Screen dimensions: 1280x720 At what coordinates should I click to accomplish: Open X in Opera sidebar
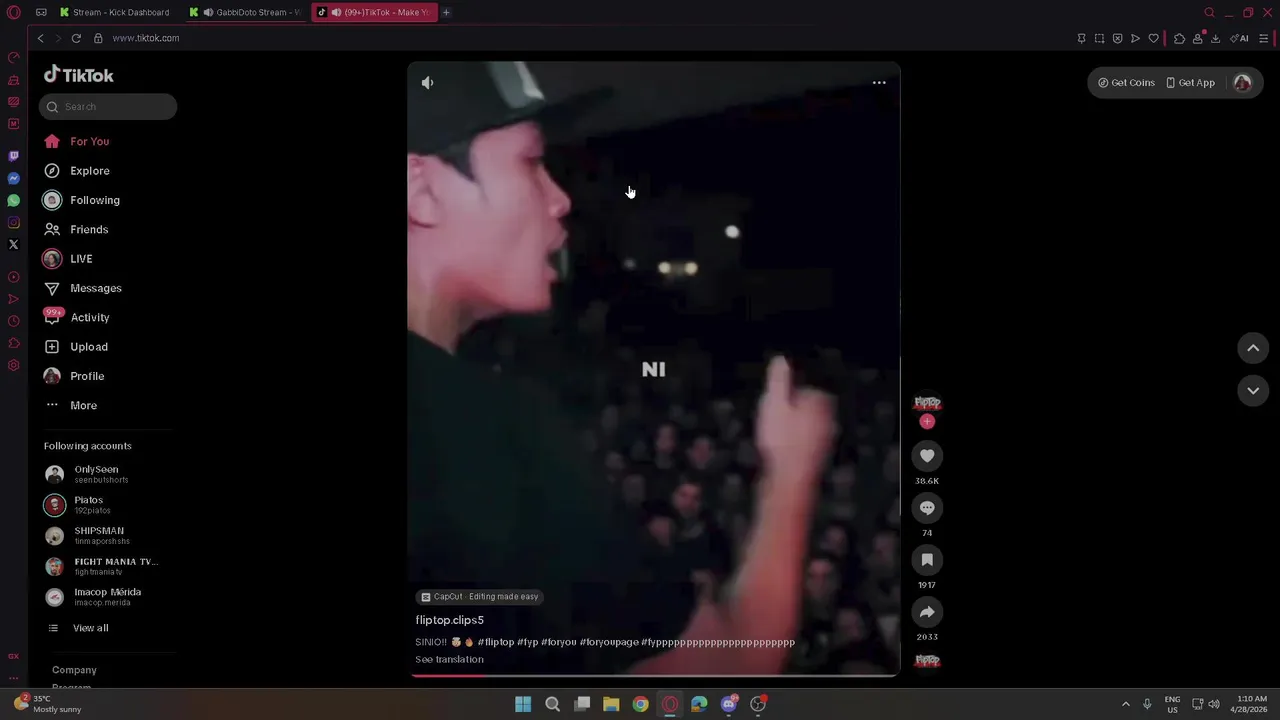pyautogui.click(x=13, y=244)
